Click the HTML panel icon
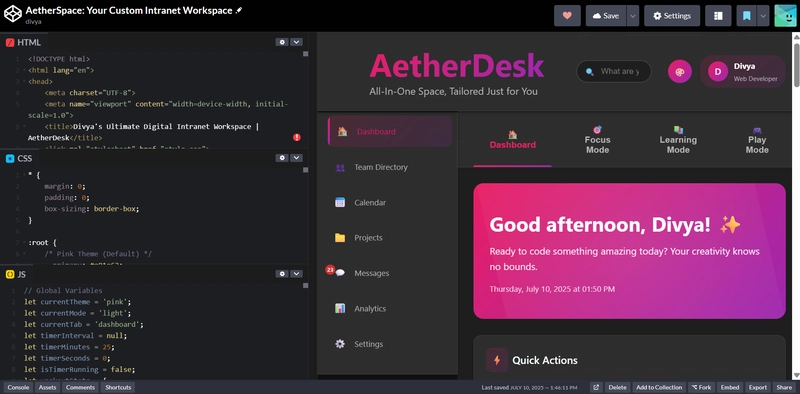 coord(10,42)
